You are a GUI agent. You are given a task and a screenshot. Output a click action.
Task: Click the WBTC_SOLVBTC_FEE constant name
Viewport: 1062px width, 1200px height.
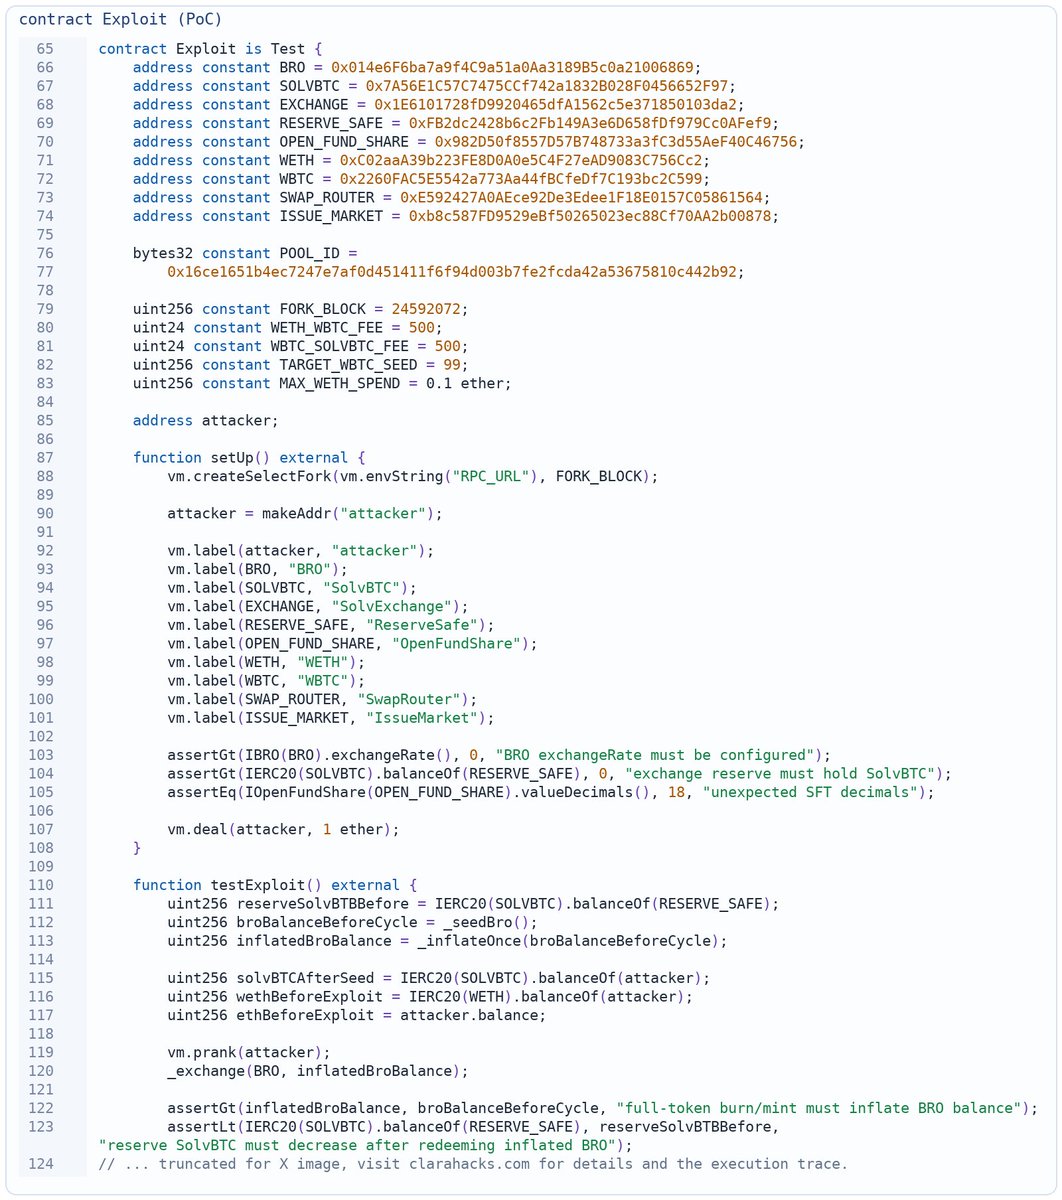point(339,347)
